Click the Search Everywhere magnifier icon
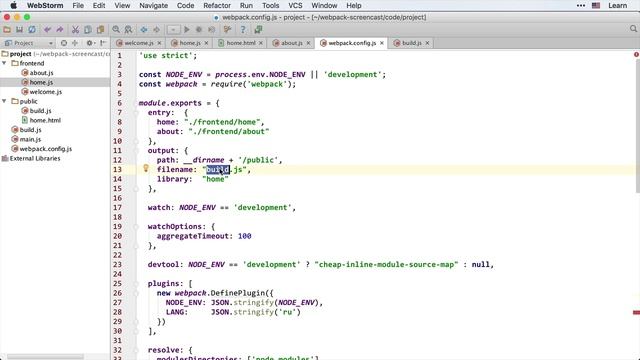 (x=633, y=29)
